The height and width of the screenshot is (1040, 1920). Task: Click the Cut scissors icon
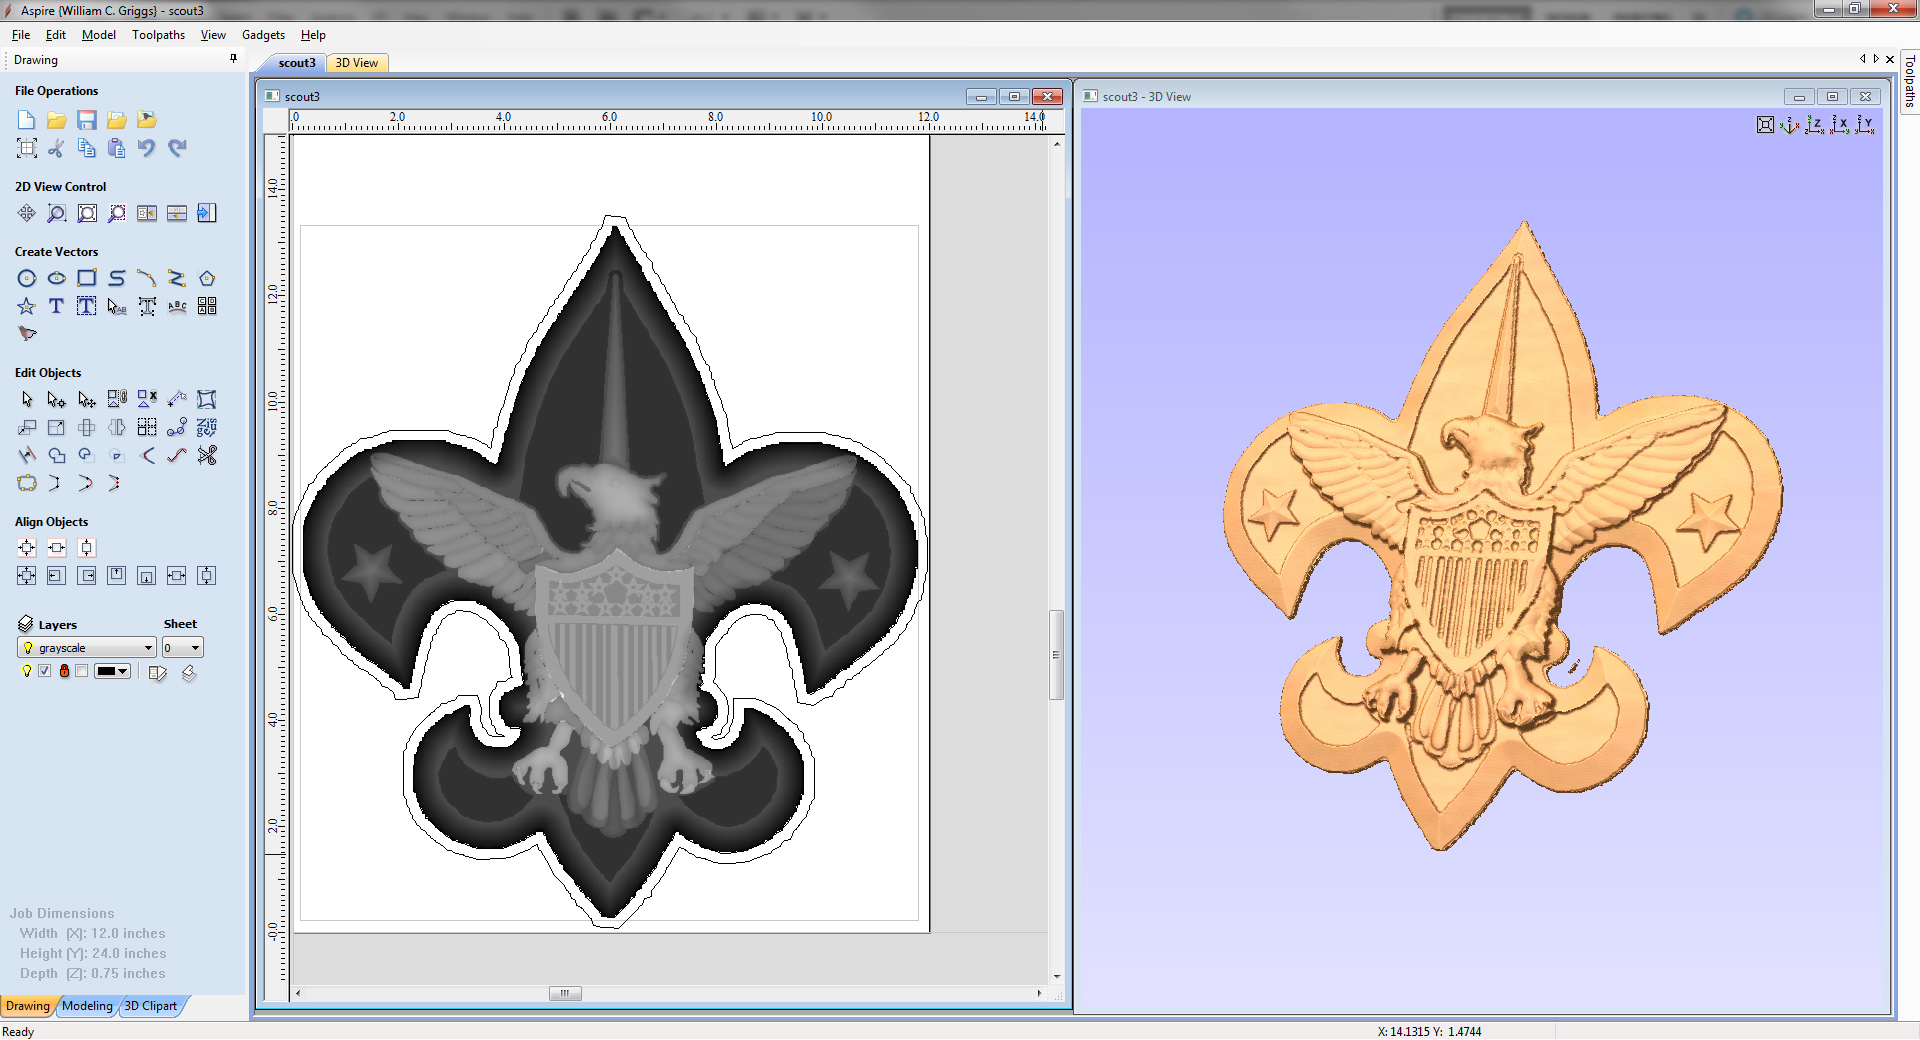[x=57, y=148]
